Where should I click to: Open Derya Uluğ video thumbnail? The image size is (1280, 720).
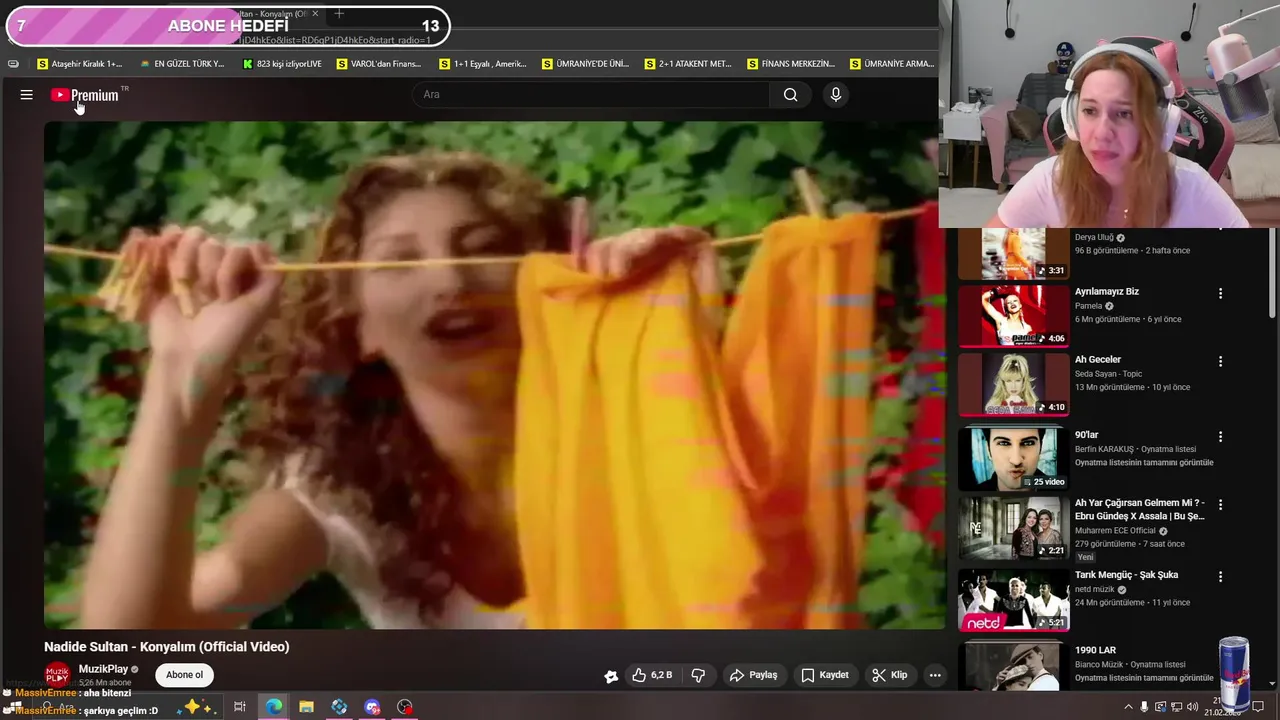click(x=1014, y=253)
